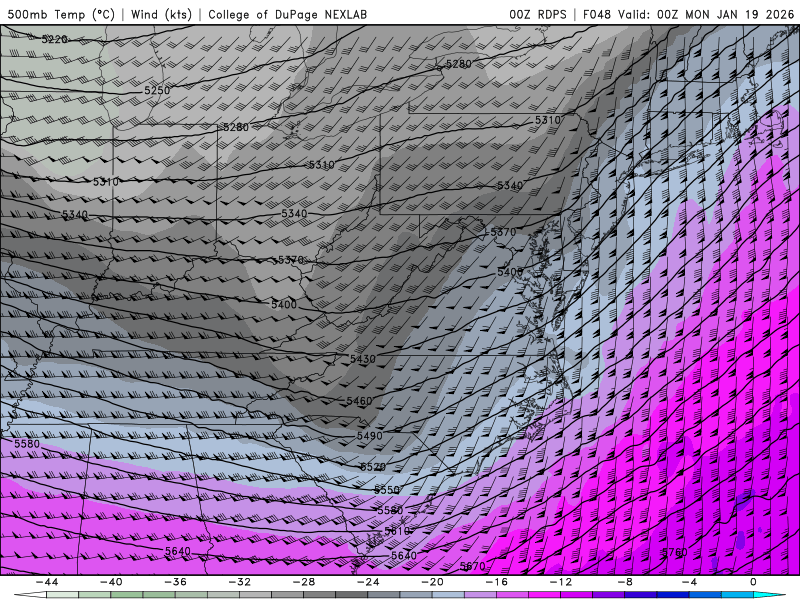Viewport: 800px width, 600px height.
Task: Click the '500mb Temp (°C)' title text
Action: (61, 14)
